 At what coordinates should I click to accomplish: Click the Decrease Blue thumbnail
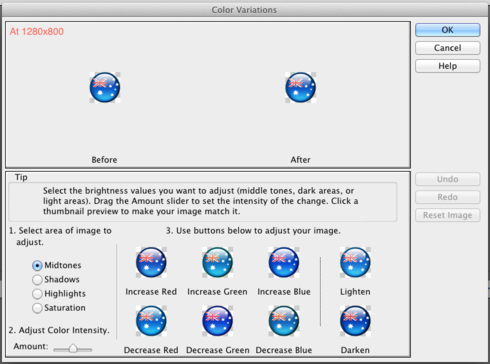tap(284, 321)
